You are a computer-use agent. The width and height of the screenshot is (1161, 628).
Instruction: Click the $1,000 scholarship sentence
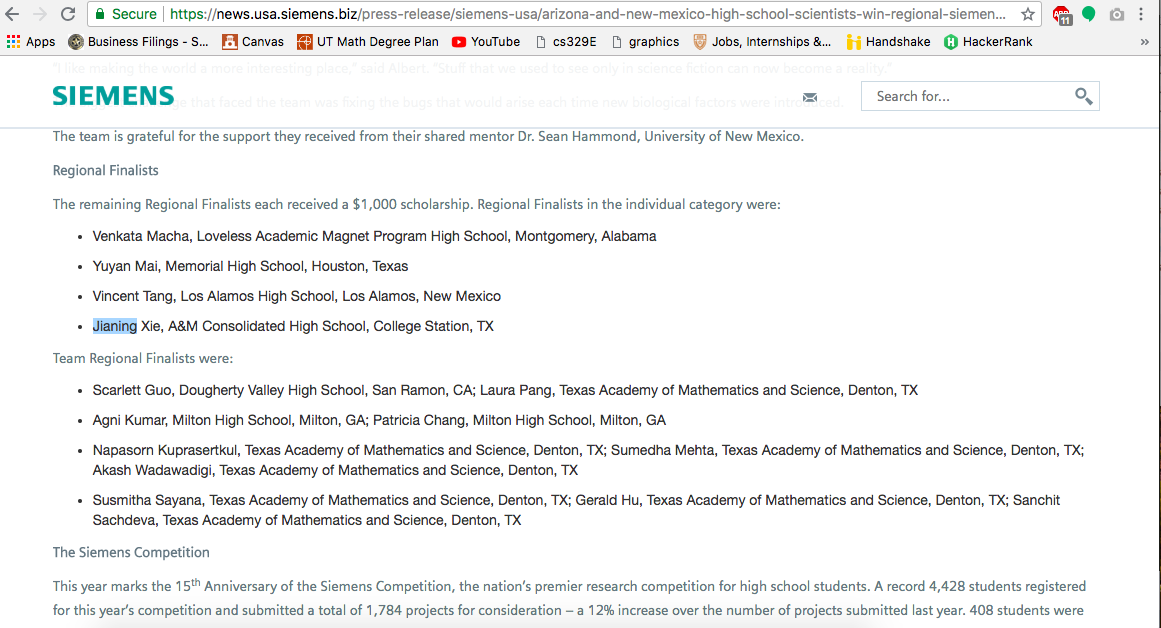(x=416, y=204)
